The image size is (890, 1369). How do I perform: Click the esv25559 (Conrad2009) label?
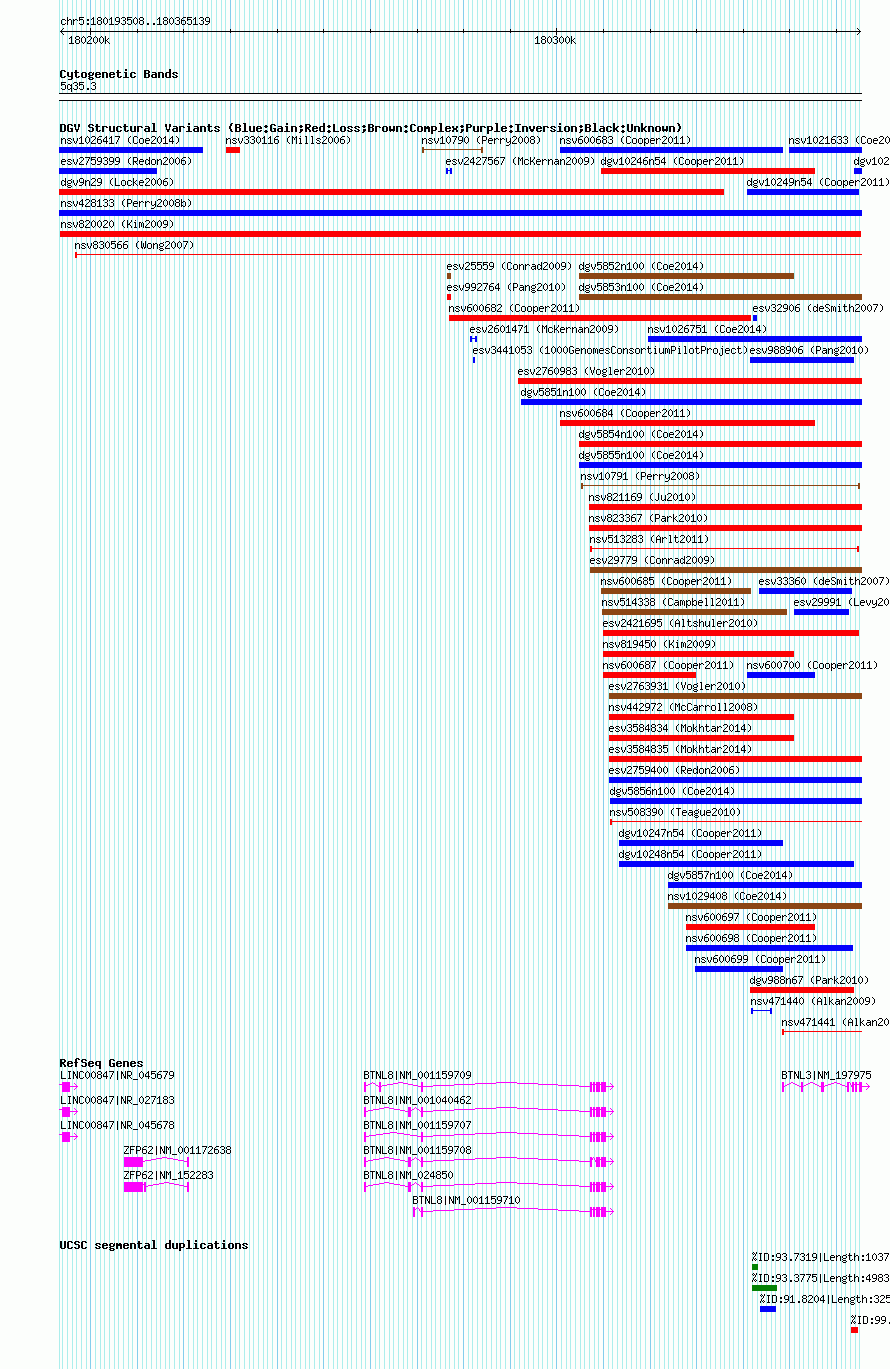509,266
